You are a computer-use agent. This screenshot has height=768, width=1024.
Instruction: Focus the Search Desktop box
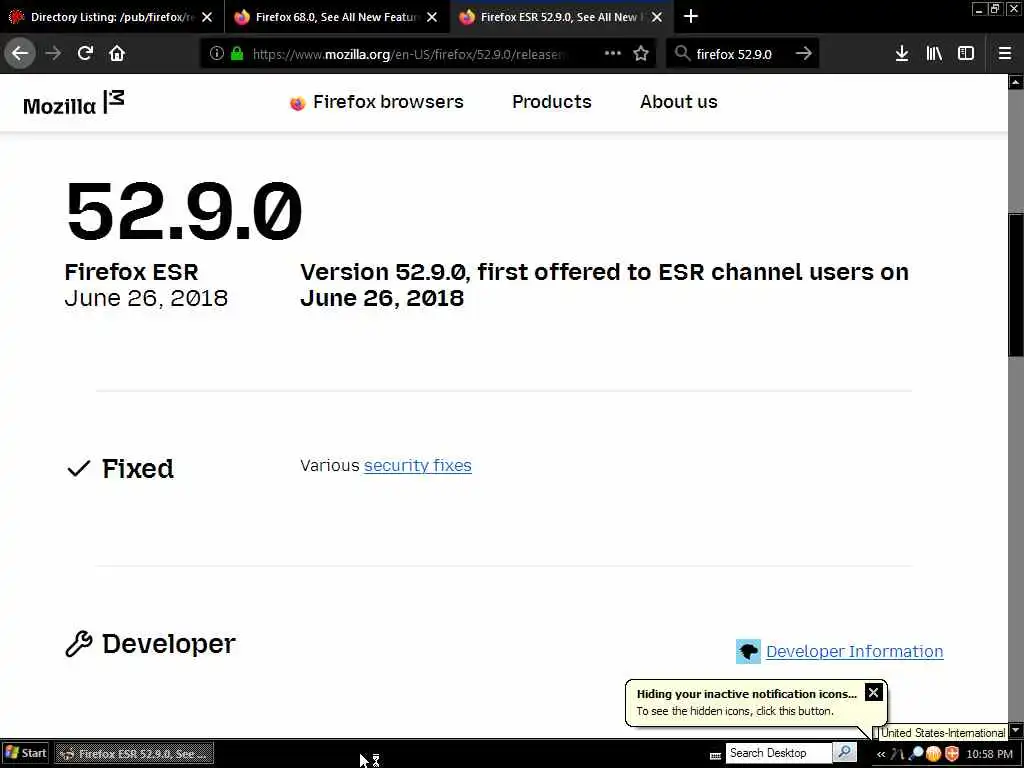(779, 753)
